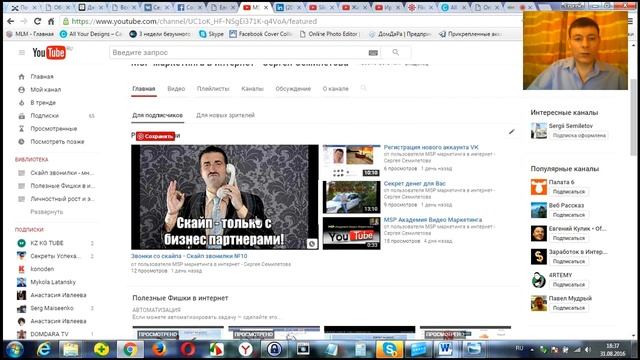
Task: Expand library with Развернуть
Action: (x=47, y=212)
